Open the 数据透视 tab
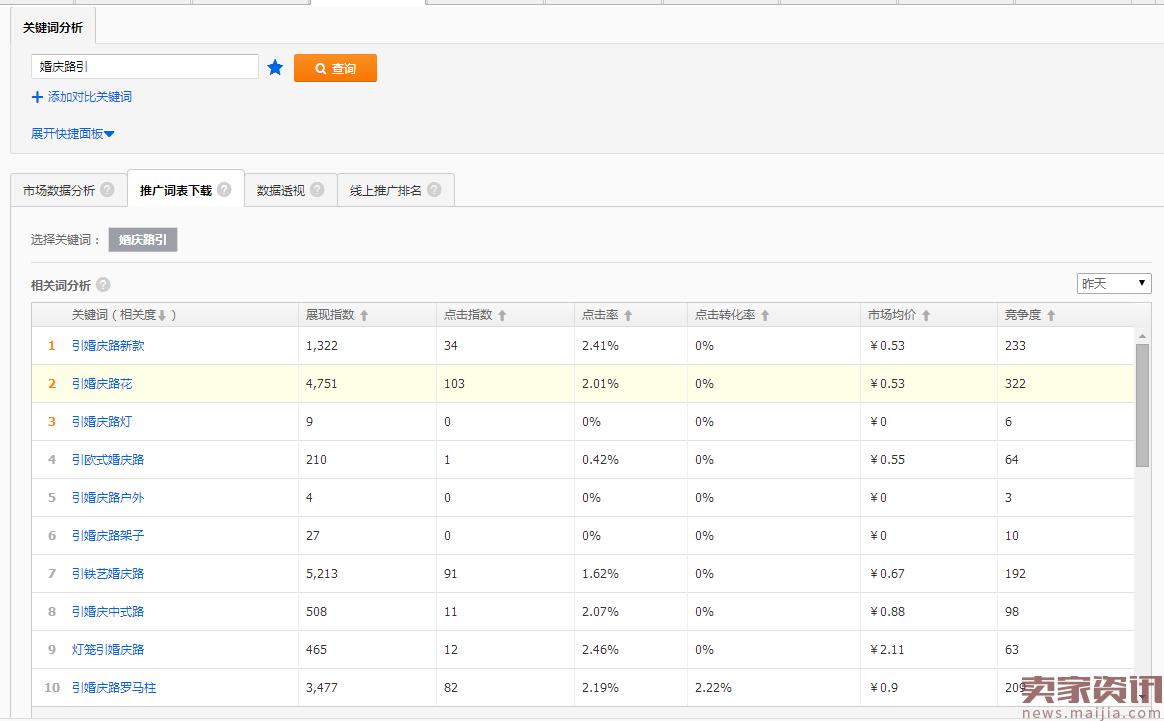The height and width of the screenshot is (721, 1164). pos(281,190)
